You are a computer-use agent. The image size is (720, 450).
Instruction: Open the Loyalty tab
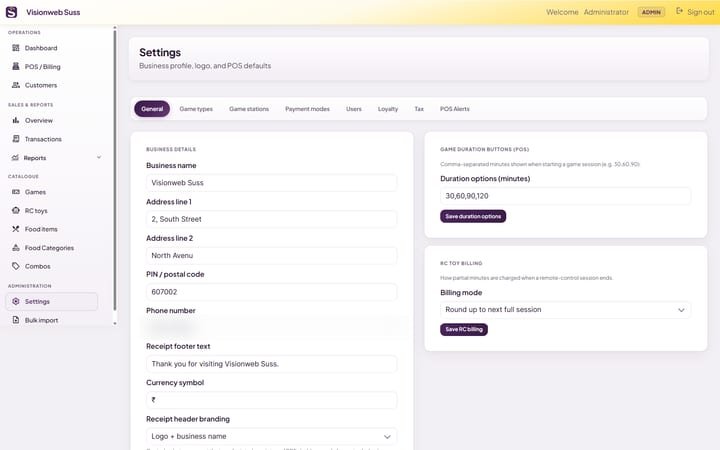pyautogui.click(x=388, y=109)
